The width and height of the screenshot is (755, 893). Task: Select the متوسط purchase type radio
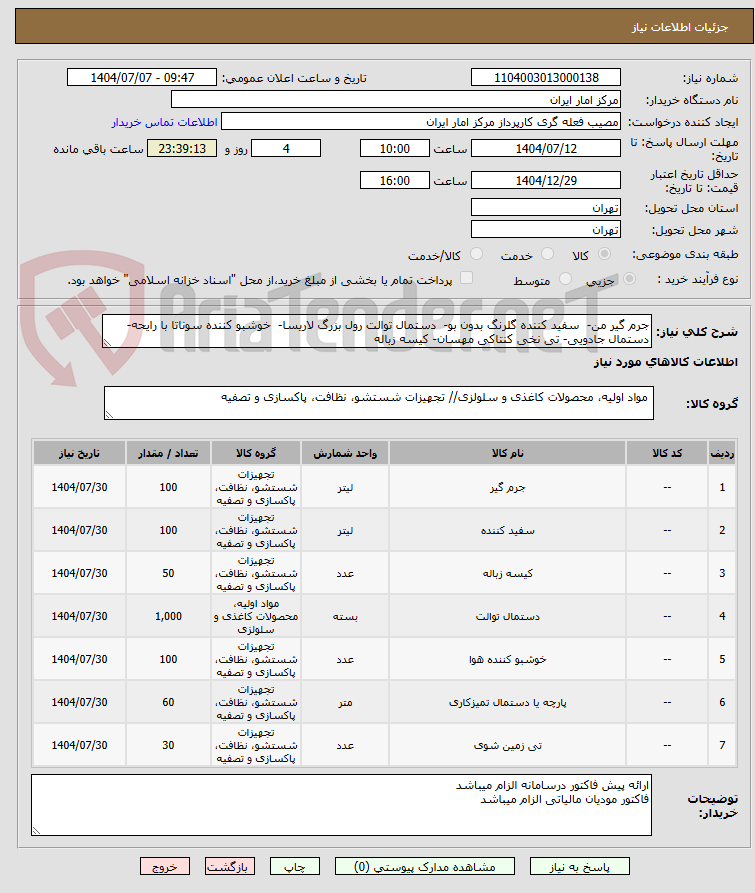tap(565, 278)
